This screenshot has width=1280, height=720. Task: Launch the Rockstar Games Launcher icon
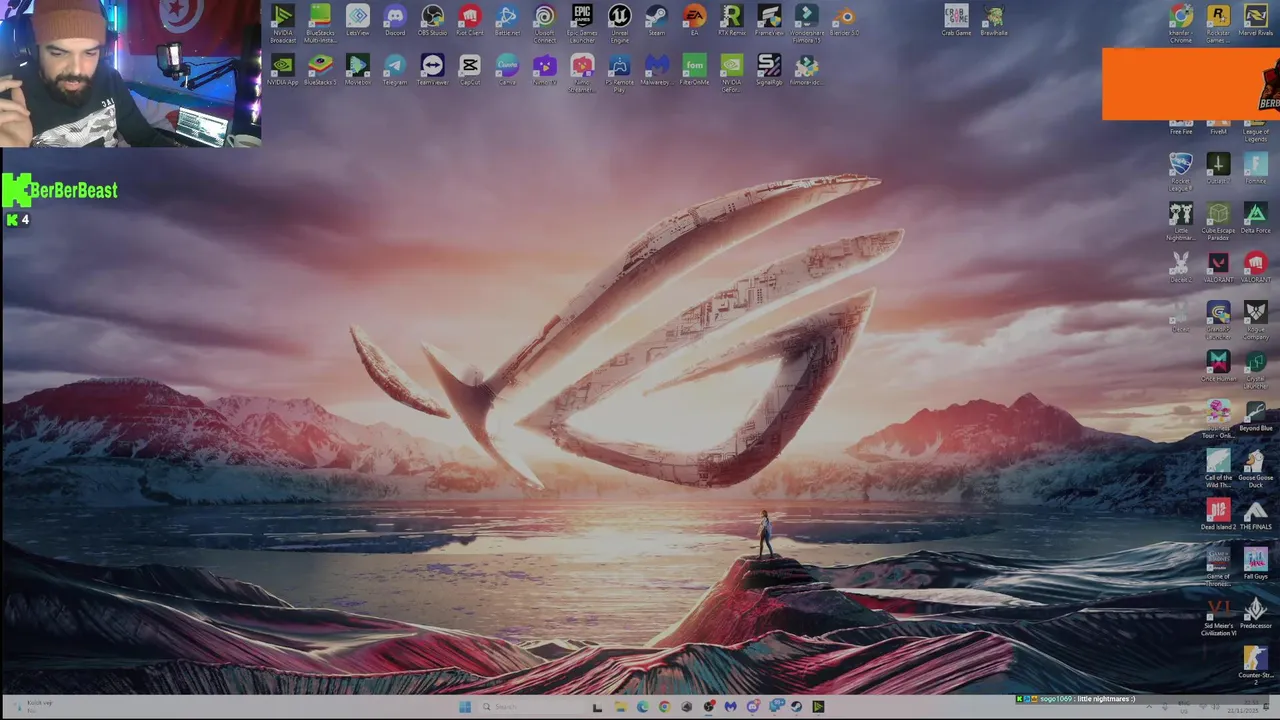(x=1218, y=24)
